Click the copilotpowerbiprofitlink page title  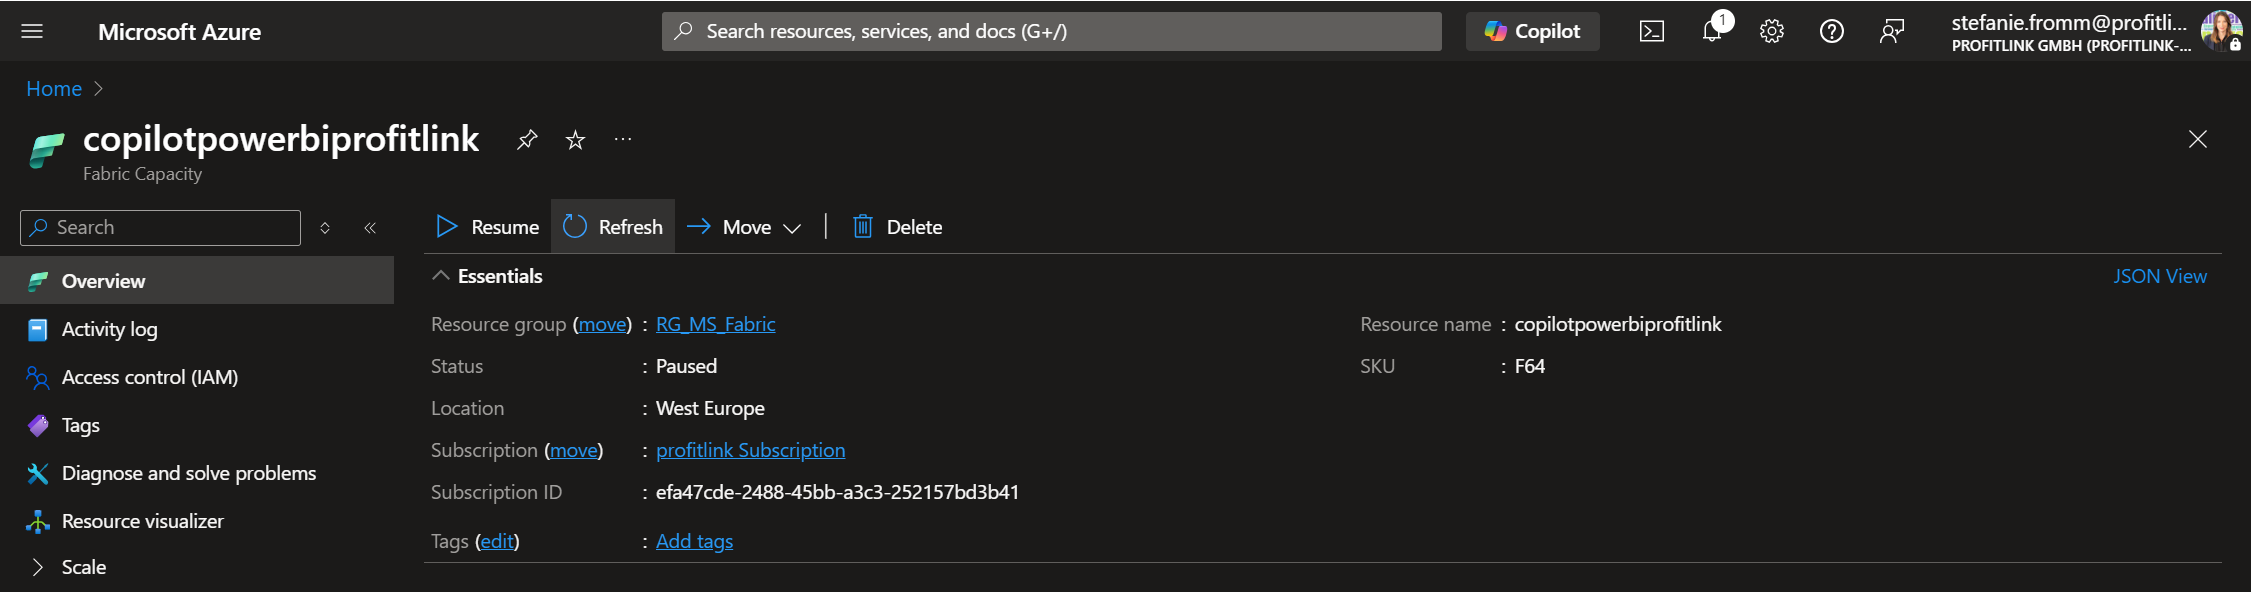tap(281, 139)
